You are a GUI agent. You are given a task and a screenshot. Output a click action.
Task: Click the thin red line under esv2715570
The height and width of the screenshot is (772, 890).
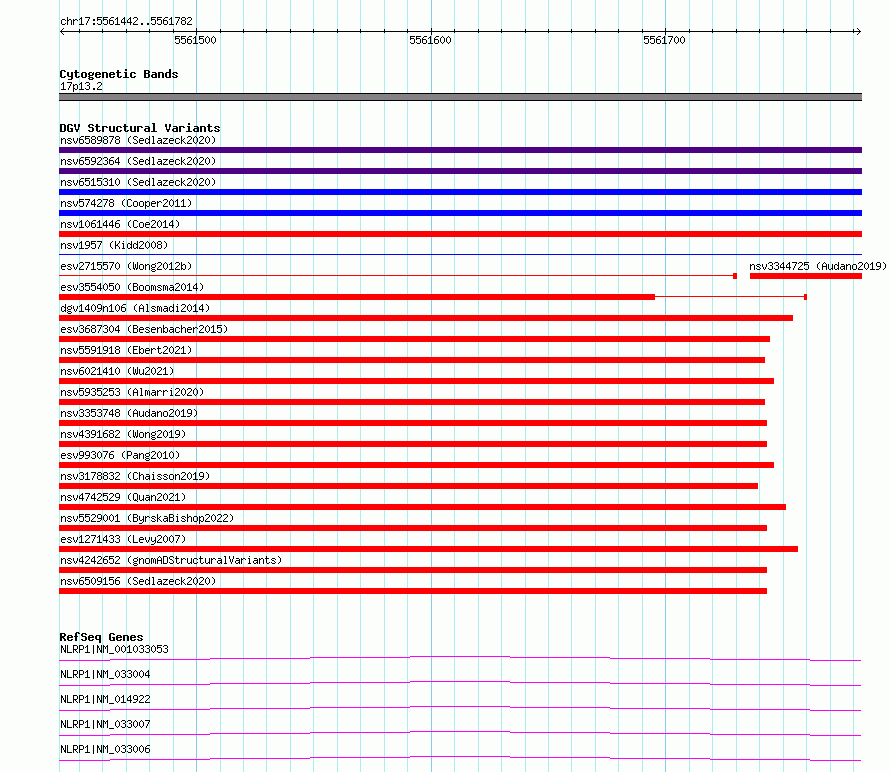point(397,276)
